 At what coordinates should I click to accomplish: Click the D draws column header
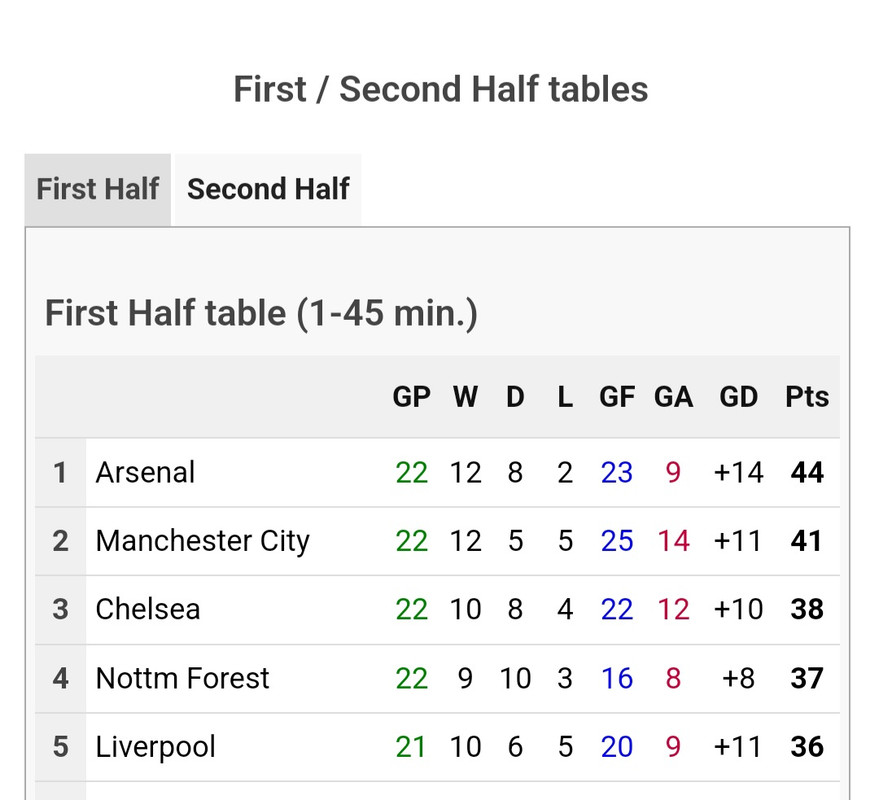(515, 397)
